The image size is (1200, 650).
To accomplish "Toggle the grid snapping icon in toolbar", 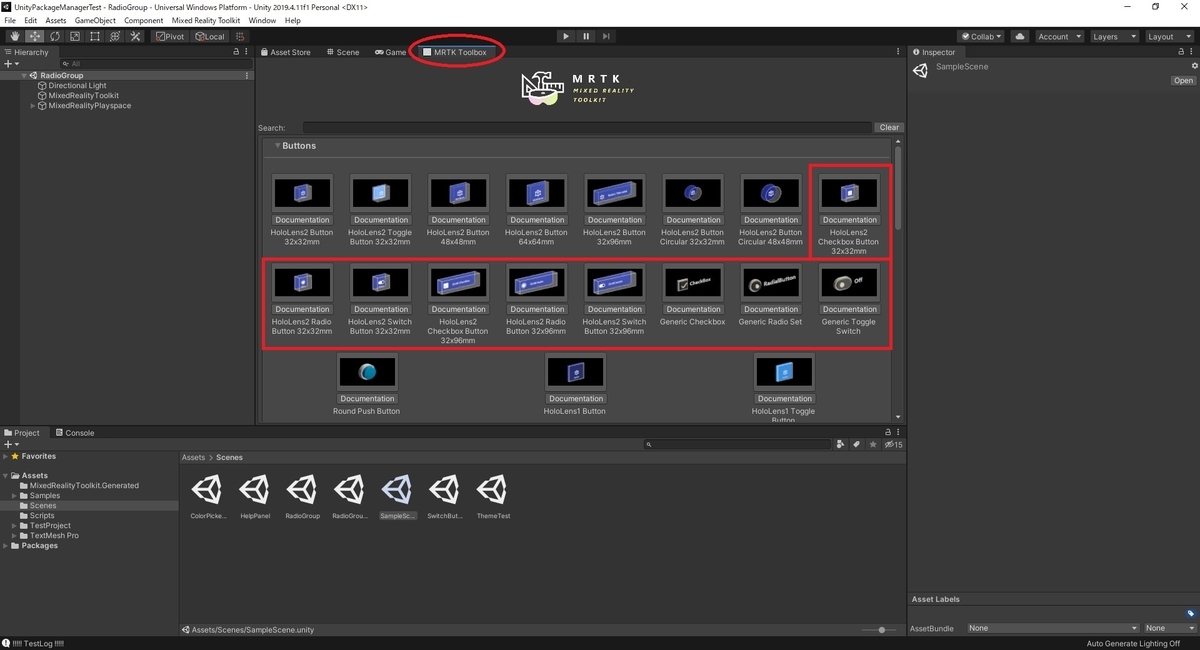I will pos(240,36).
